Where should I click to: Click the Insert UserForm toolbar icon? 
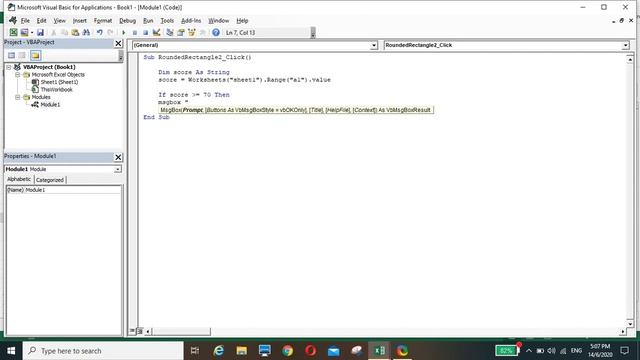24,32
